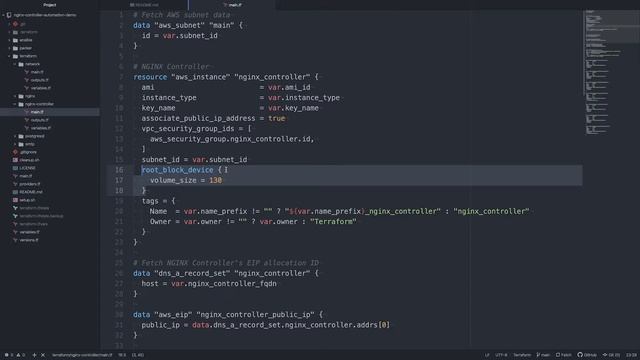Open root-level variables.tf above versions.tf
This screenshot has width=640, height=360.
(x=29, y=232)
